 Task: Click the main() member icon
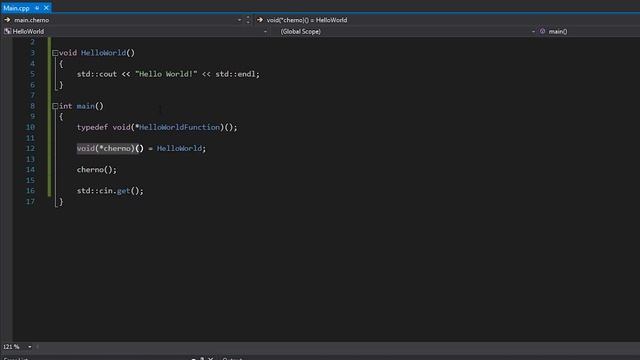click(542, 31)
